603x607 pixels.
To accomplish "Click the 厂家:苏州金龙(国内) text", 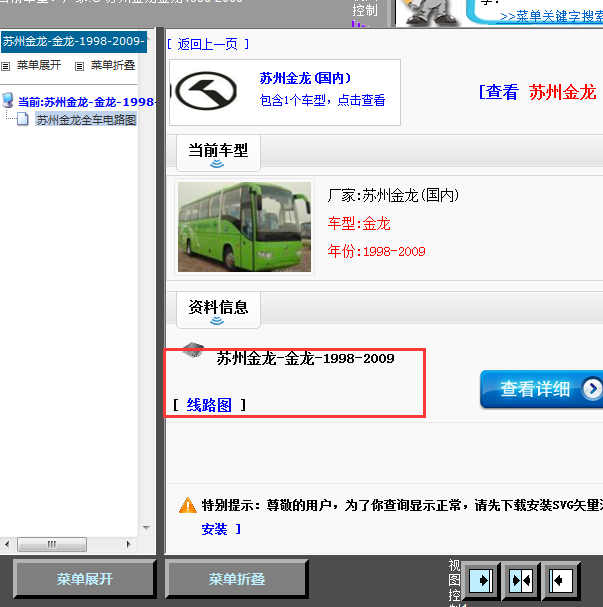I will (x=393, y=195).
